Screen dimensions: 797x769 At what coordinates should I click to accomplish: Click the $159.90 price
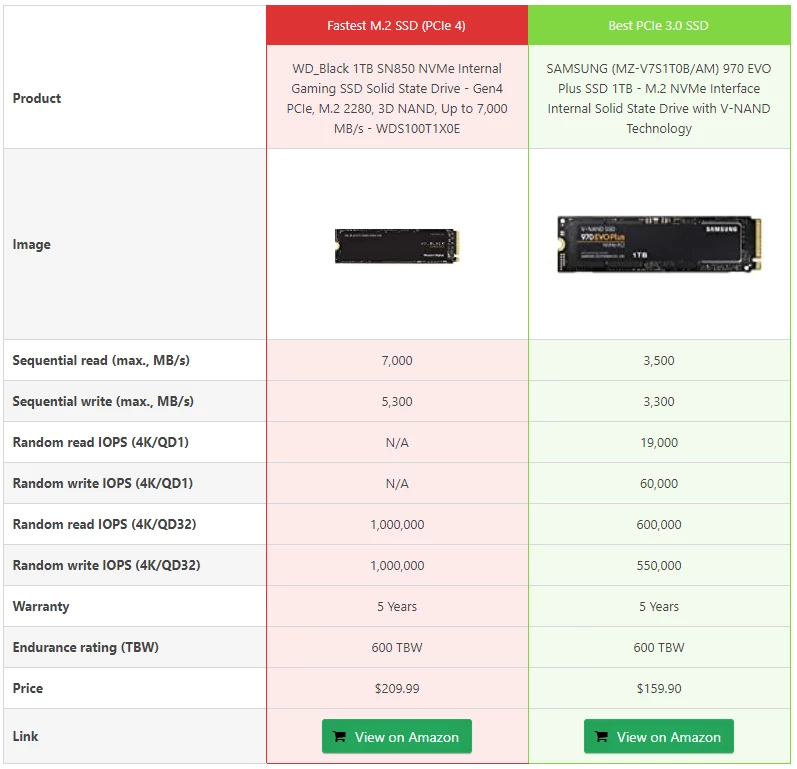(659, 689)
